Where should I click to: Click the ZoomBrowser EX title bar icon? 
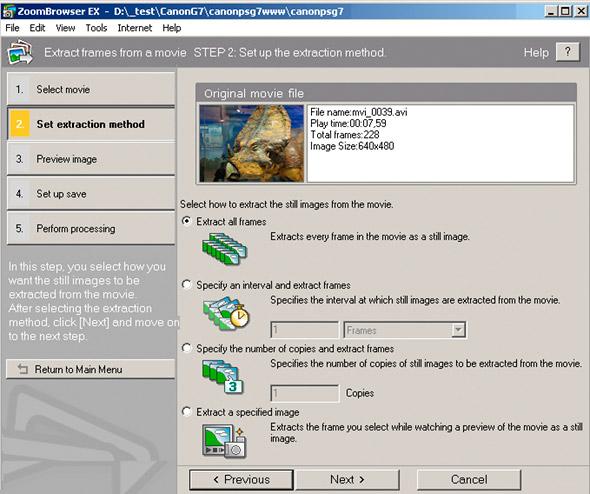8,11
